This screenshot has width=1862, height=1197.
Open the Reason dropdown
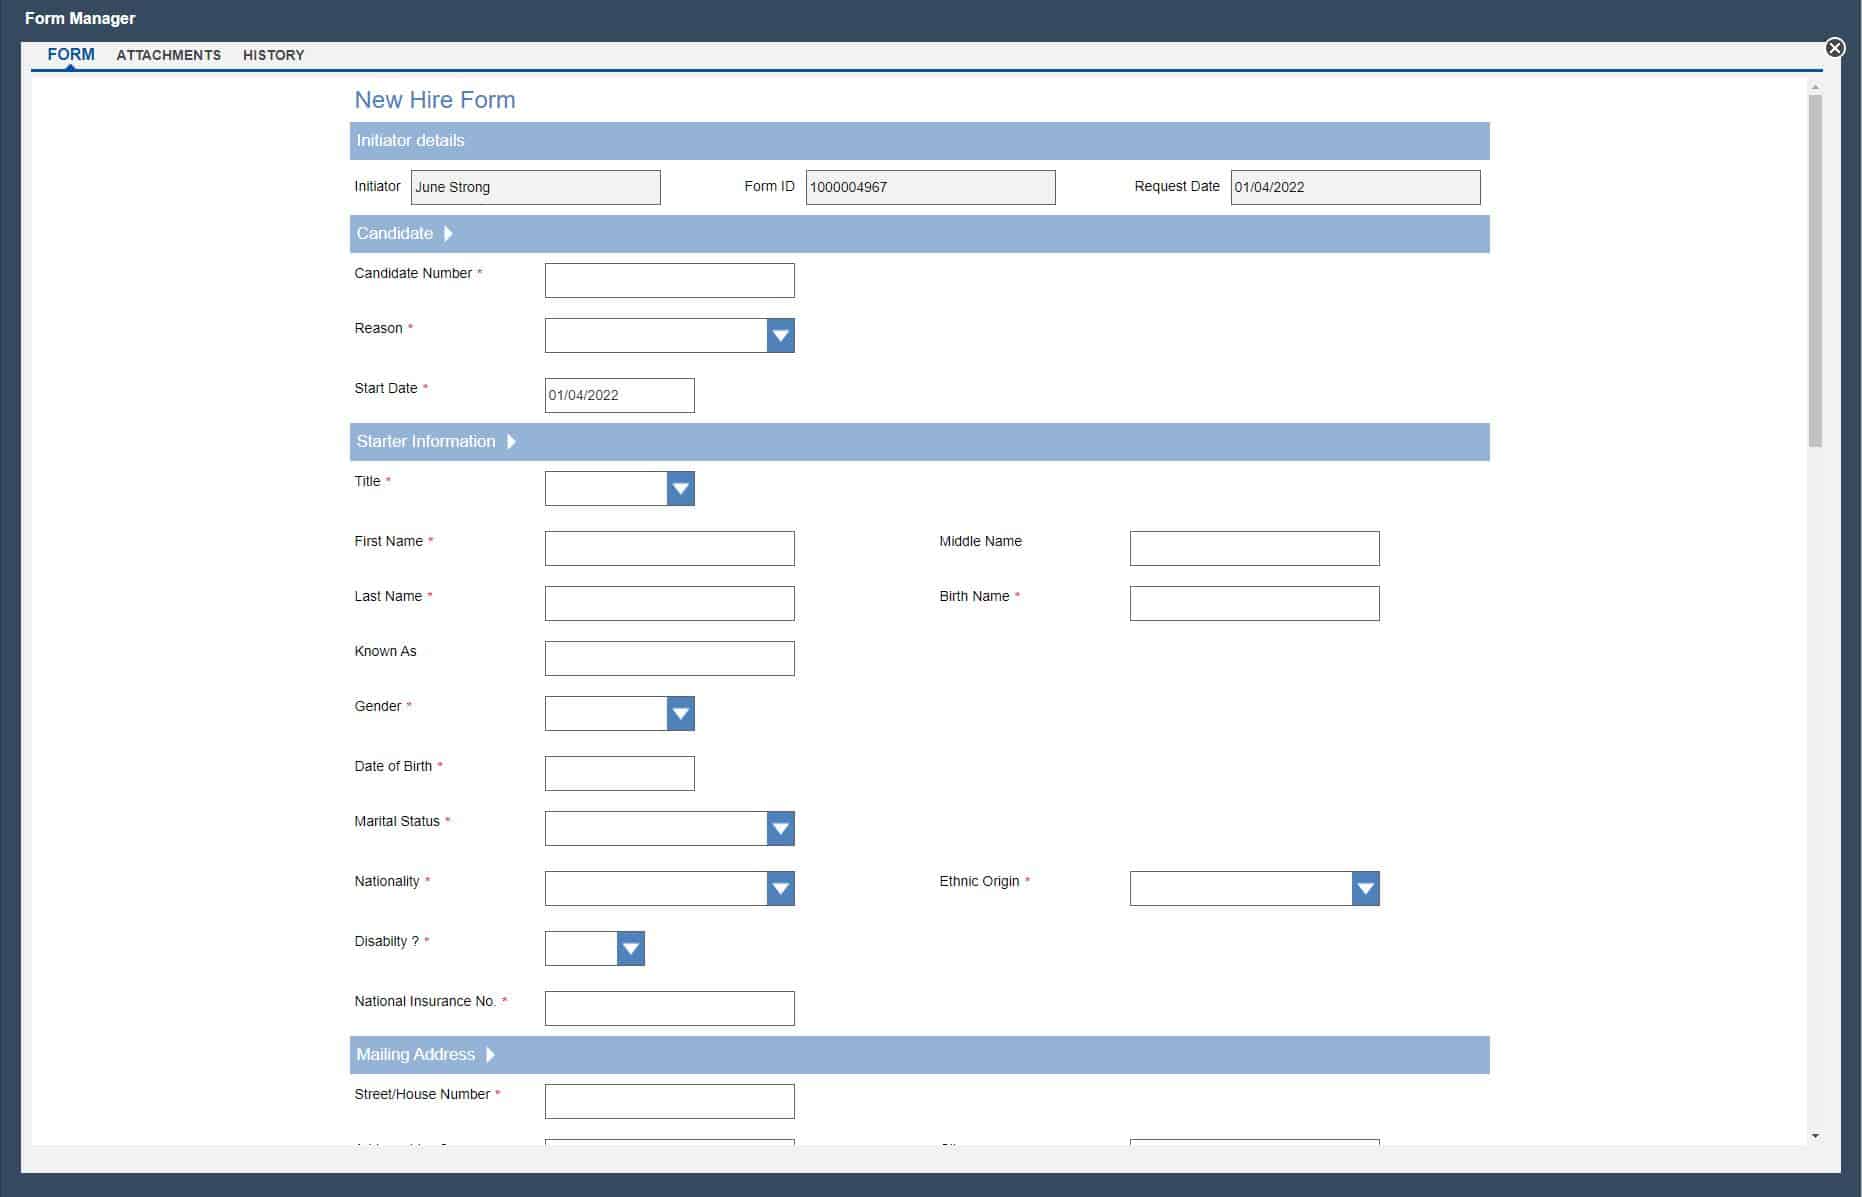780,336
